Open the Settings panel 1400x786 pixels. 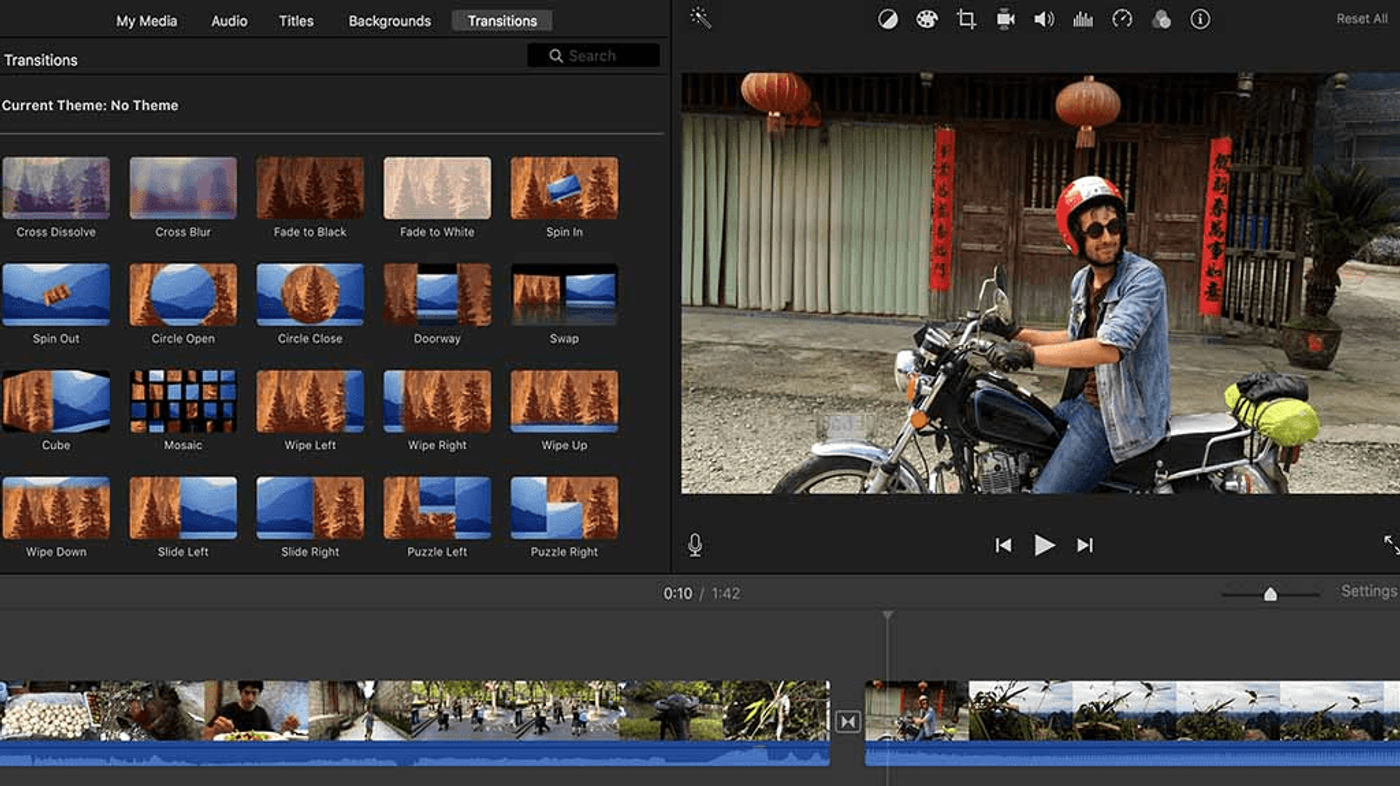(1369, 590)
